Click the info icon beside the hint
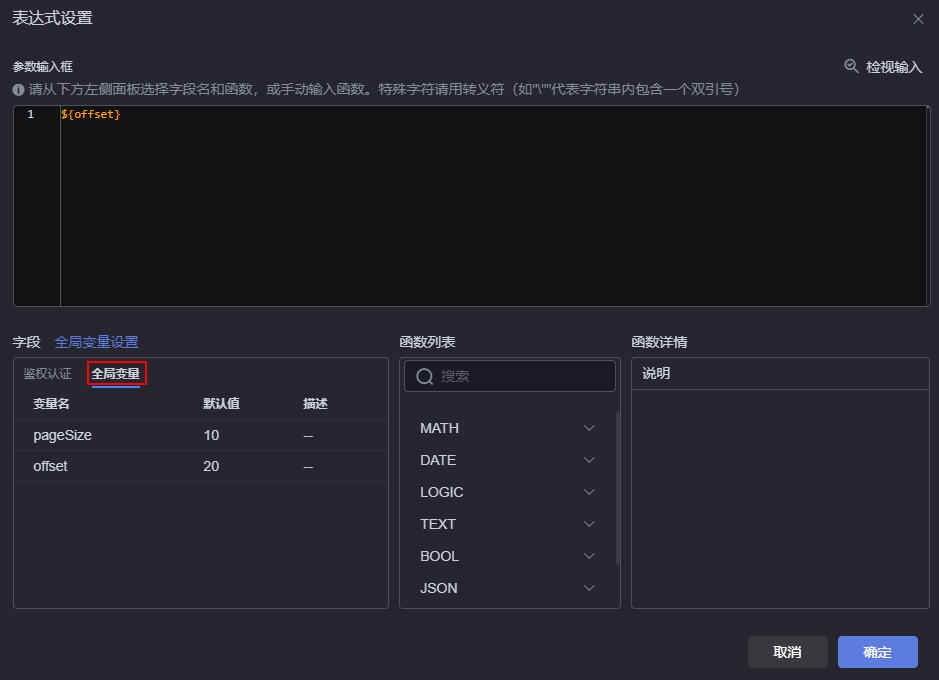This screenshot has height=680, width=939. 19,90
